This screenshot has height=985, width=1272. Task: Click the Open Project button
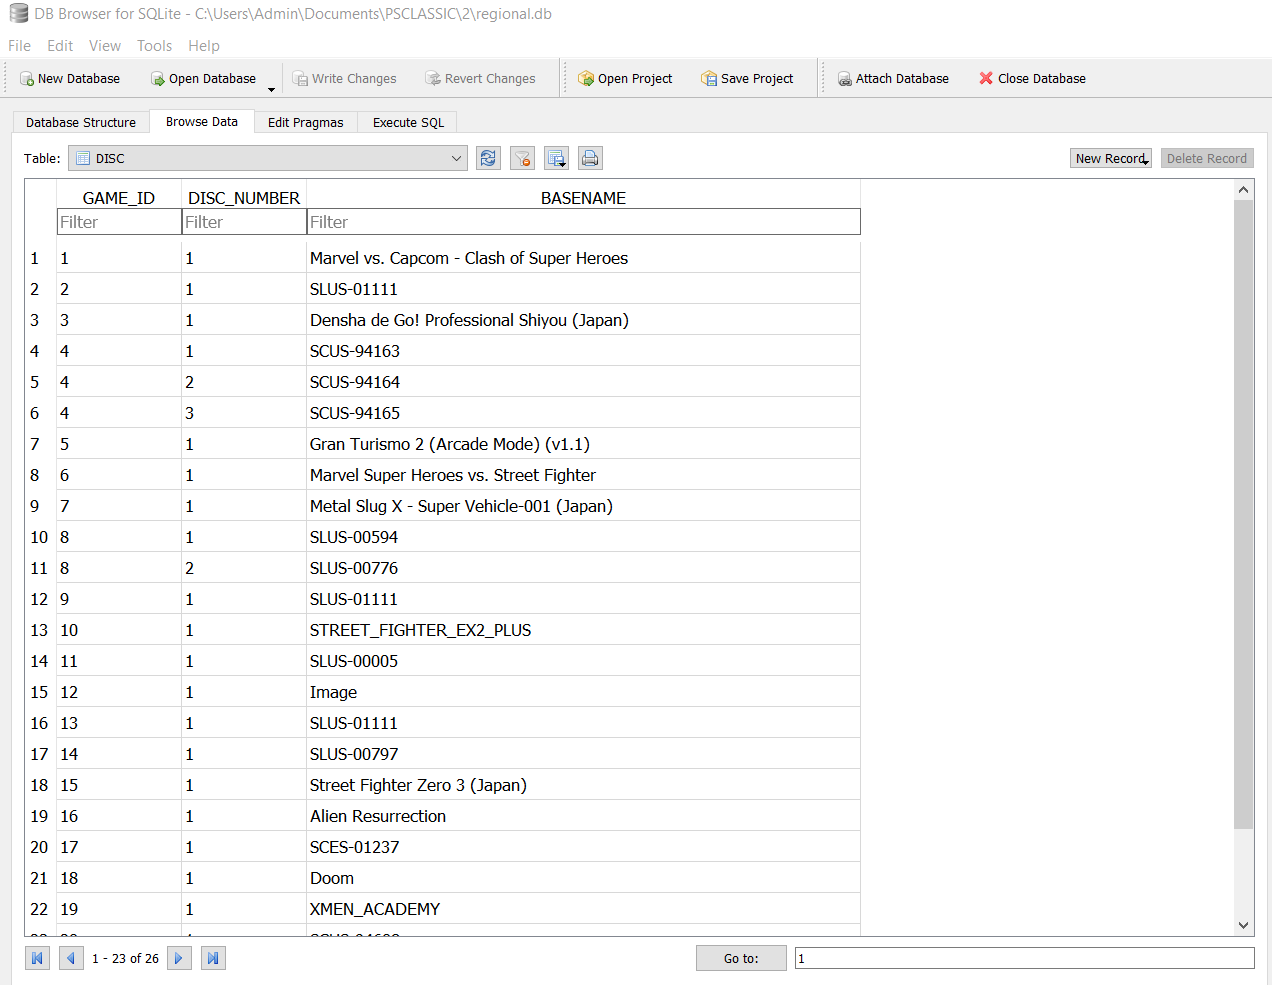point(625,78)
